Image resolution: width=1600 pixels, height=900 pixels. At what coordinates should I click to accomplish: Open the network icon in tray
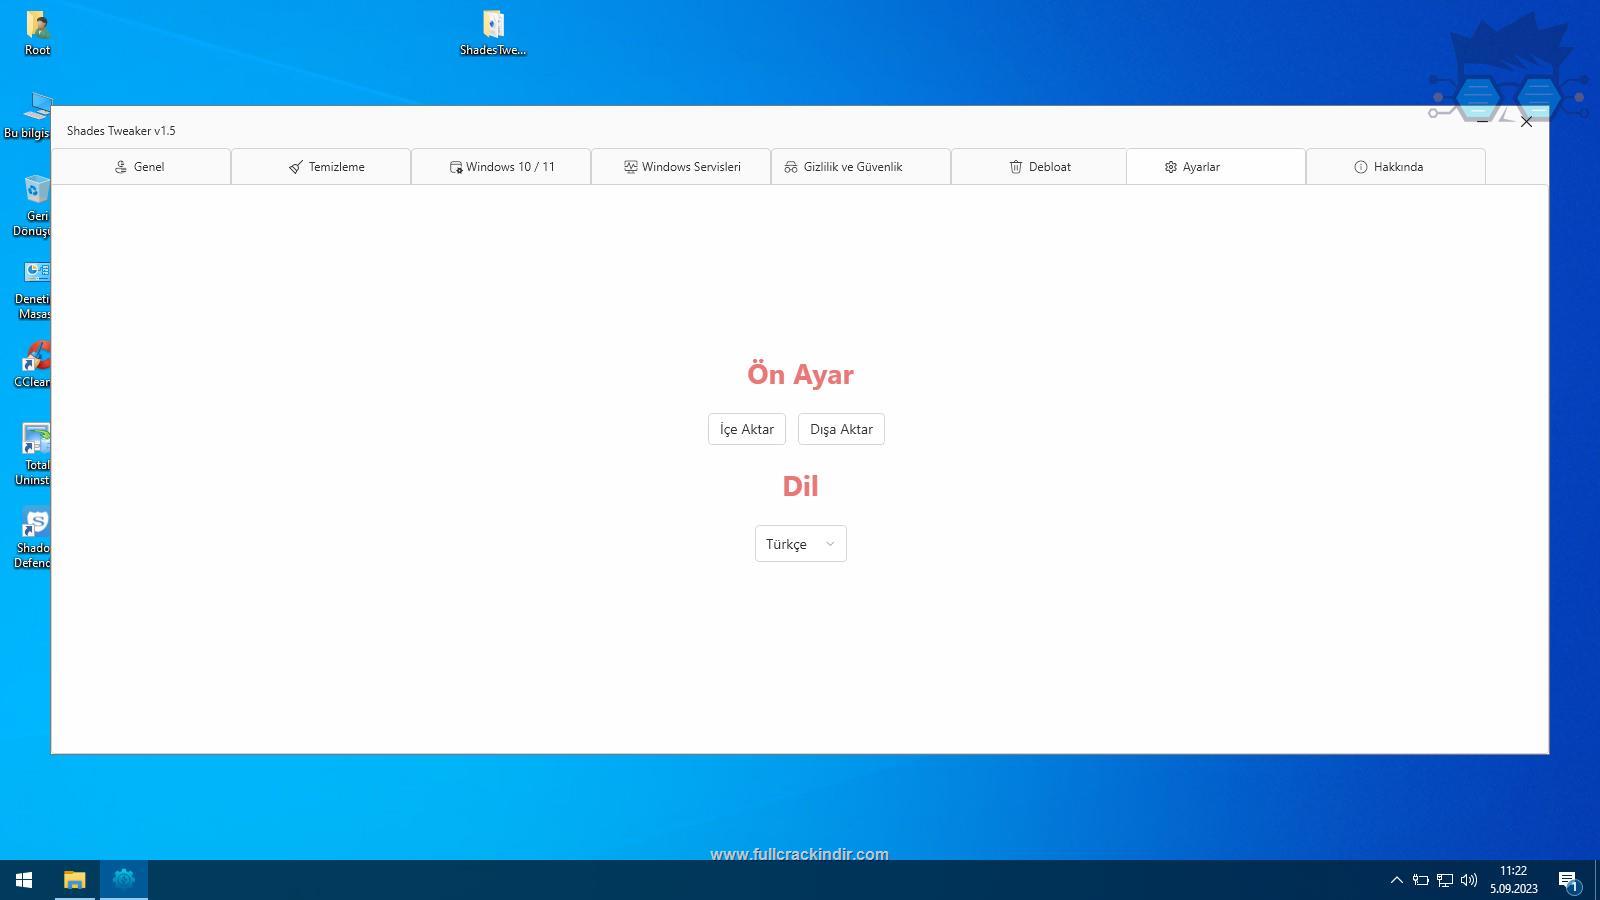pos(1445,880)
